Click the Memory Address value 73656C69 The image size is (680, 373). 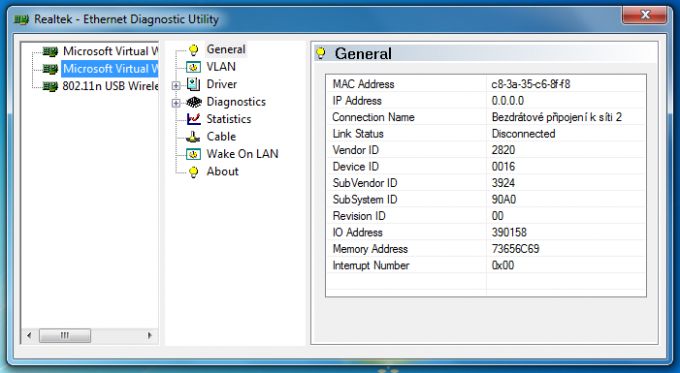pos(516,249)
